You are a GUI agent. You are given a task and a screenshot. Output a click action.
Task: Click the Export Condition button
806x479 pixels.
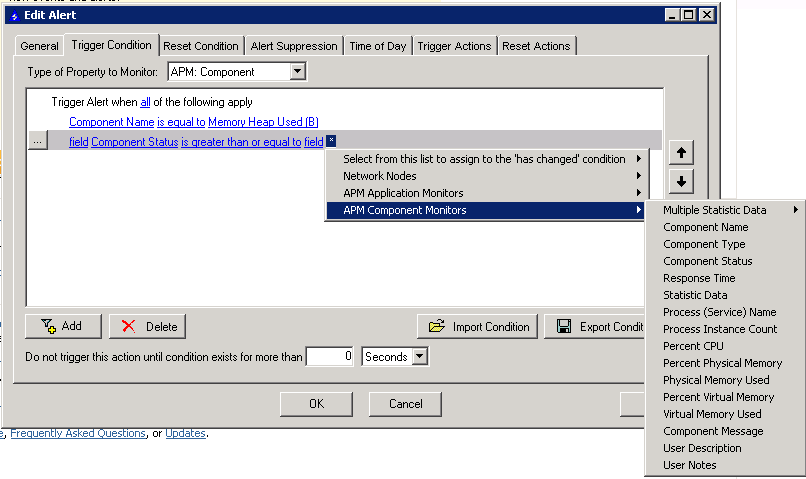[x=594, y=326]
